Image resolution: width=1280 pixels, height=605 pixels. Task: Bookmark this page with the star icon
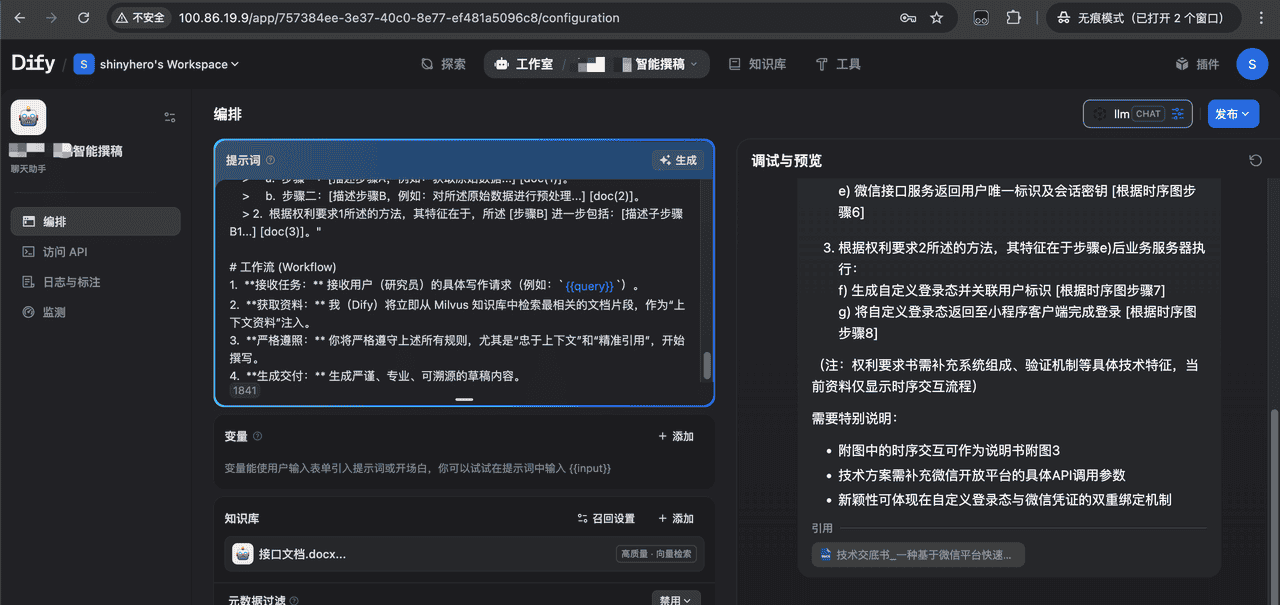point(936,18)
